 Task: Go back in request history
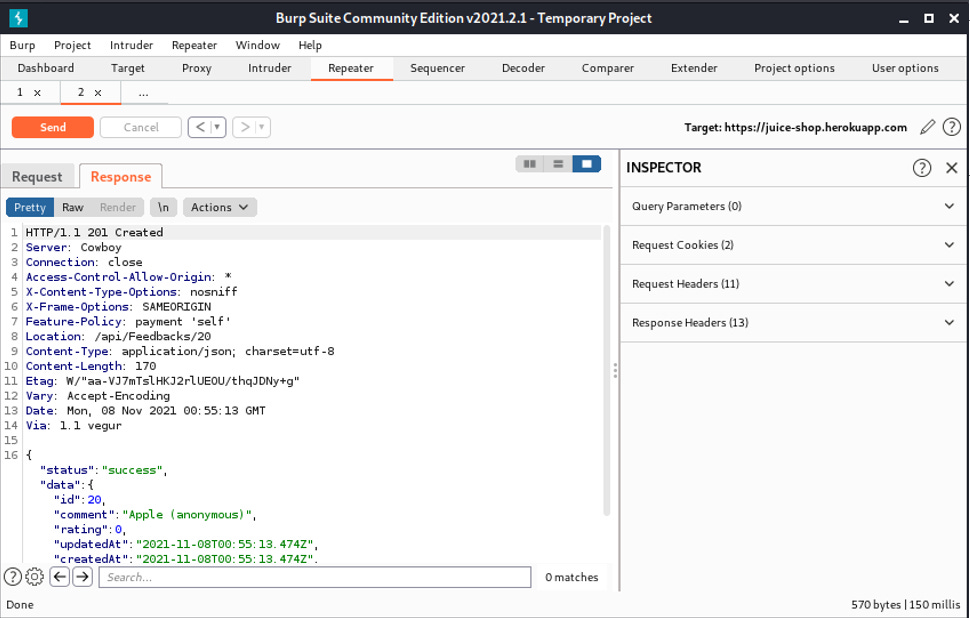[200, 127]
